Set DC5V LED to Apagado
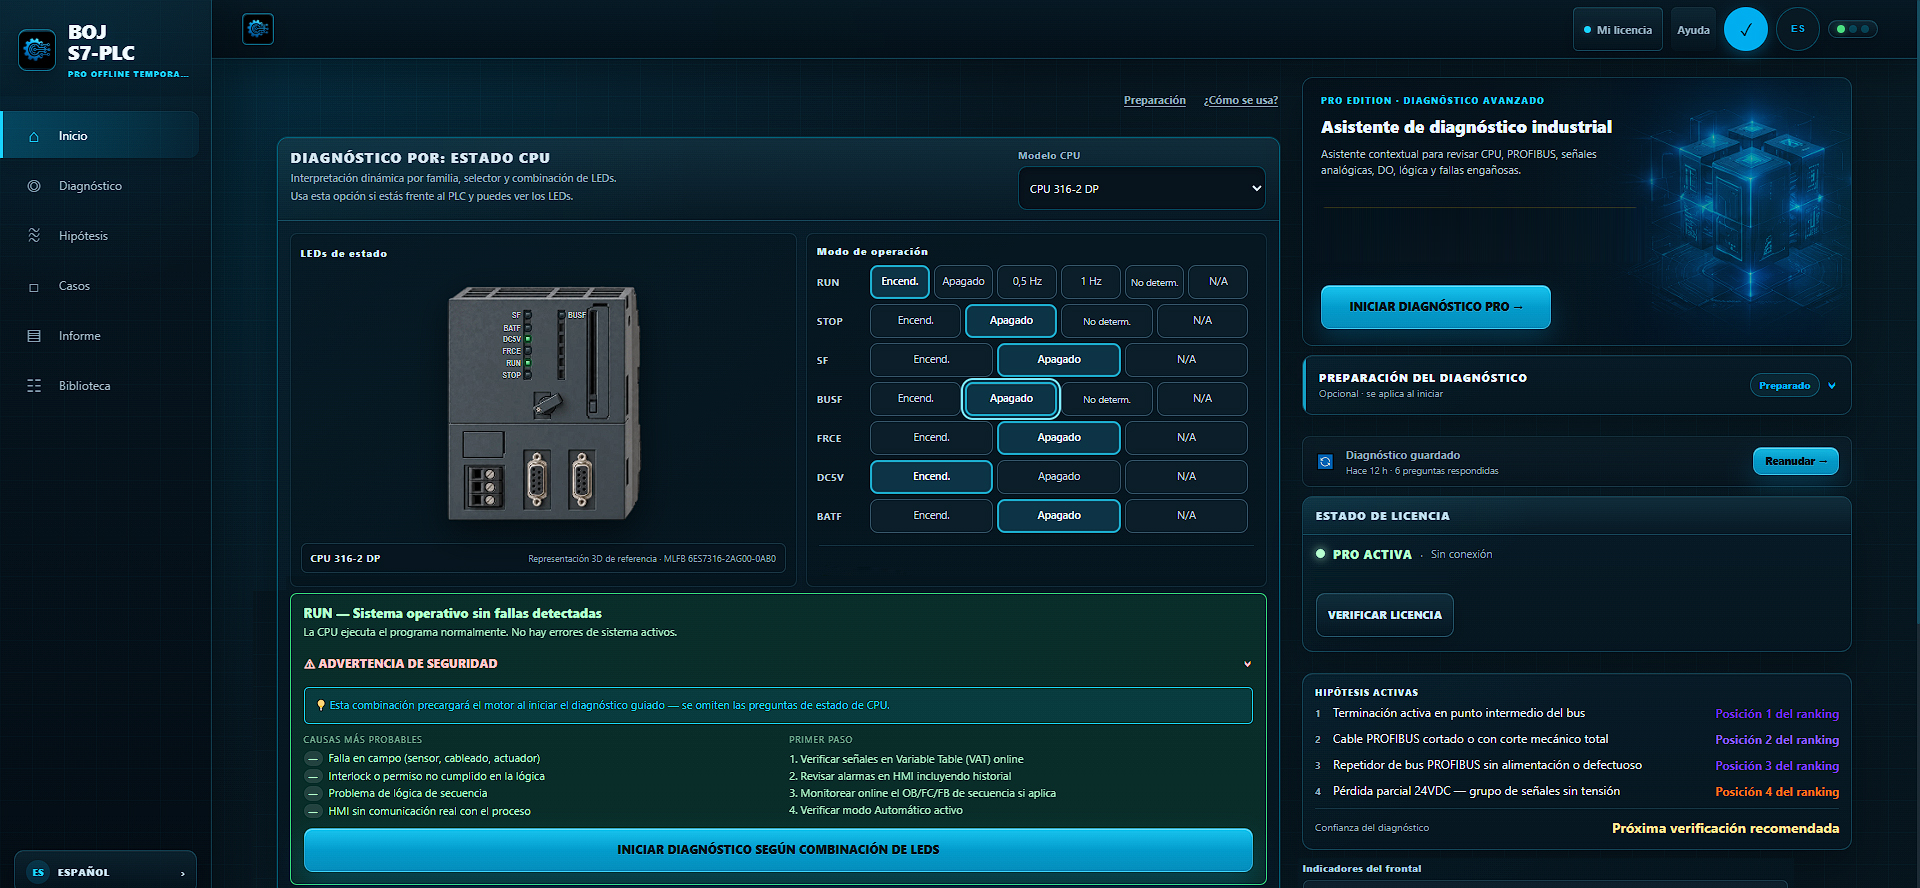The image size is (1920, 888). click(1059, 477)
